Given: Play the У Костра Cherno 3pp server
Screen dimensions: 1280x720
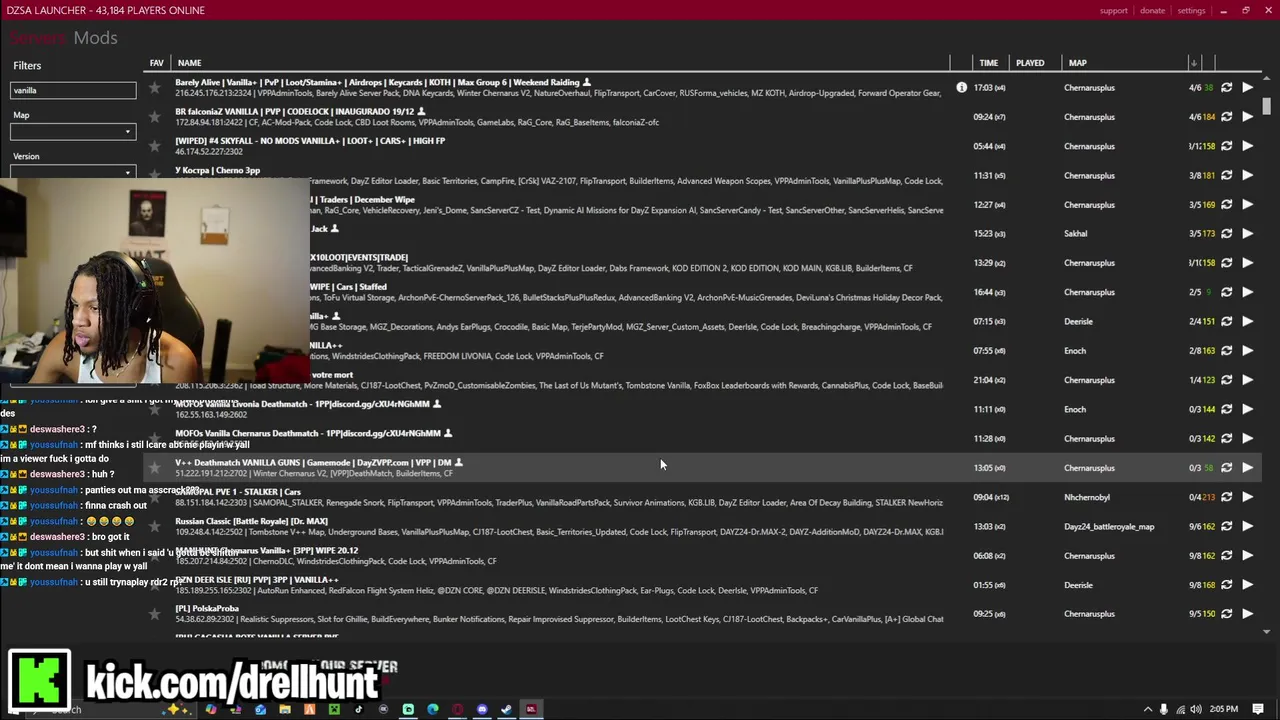Looking at the screenshot, I should (1247, 175).
